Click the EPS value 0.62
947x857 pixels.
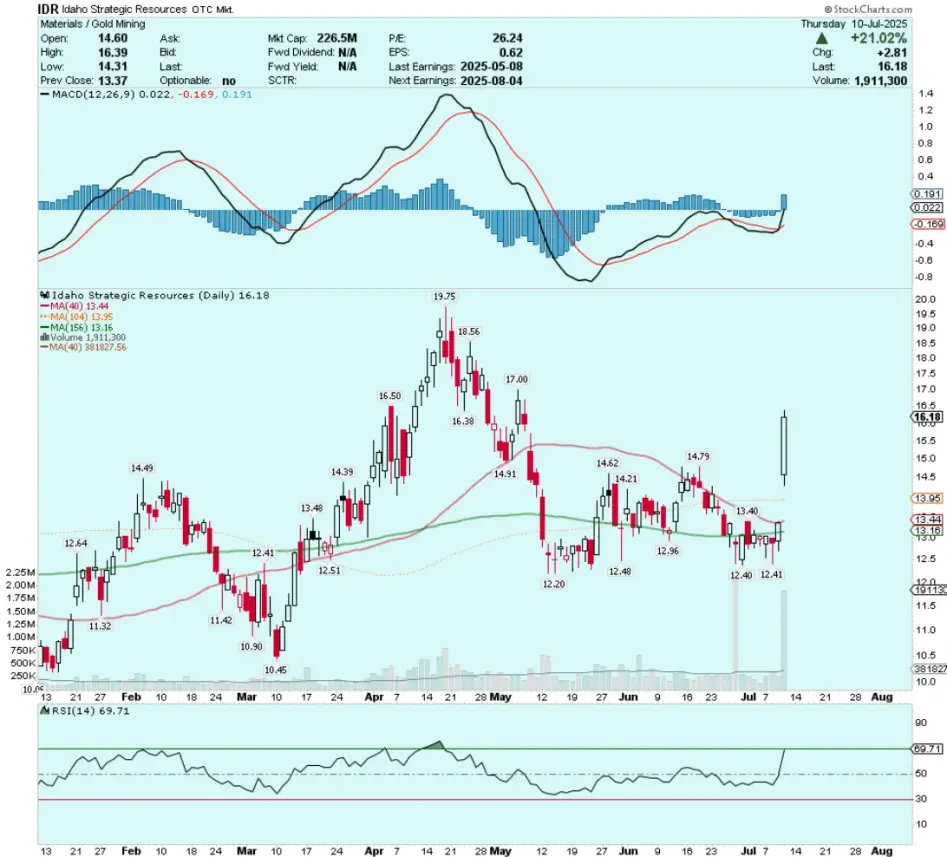click(511, 53)
